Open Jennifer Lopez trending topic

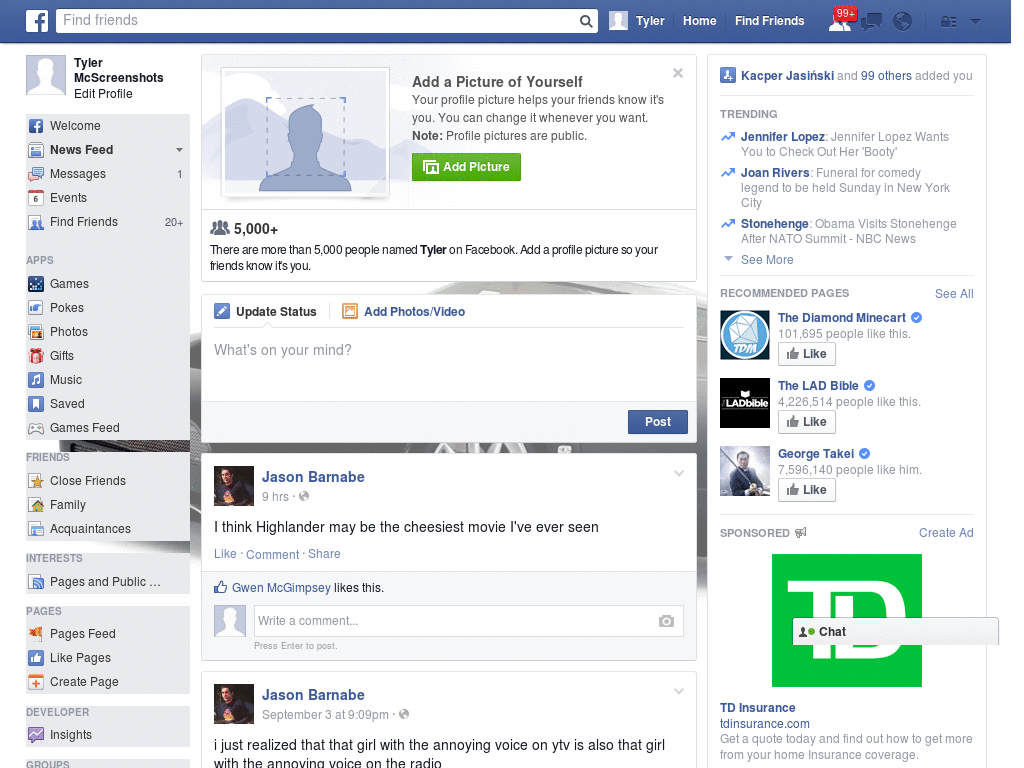pyautogui.click(x=782, y=136)
